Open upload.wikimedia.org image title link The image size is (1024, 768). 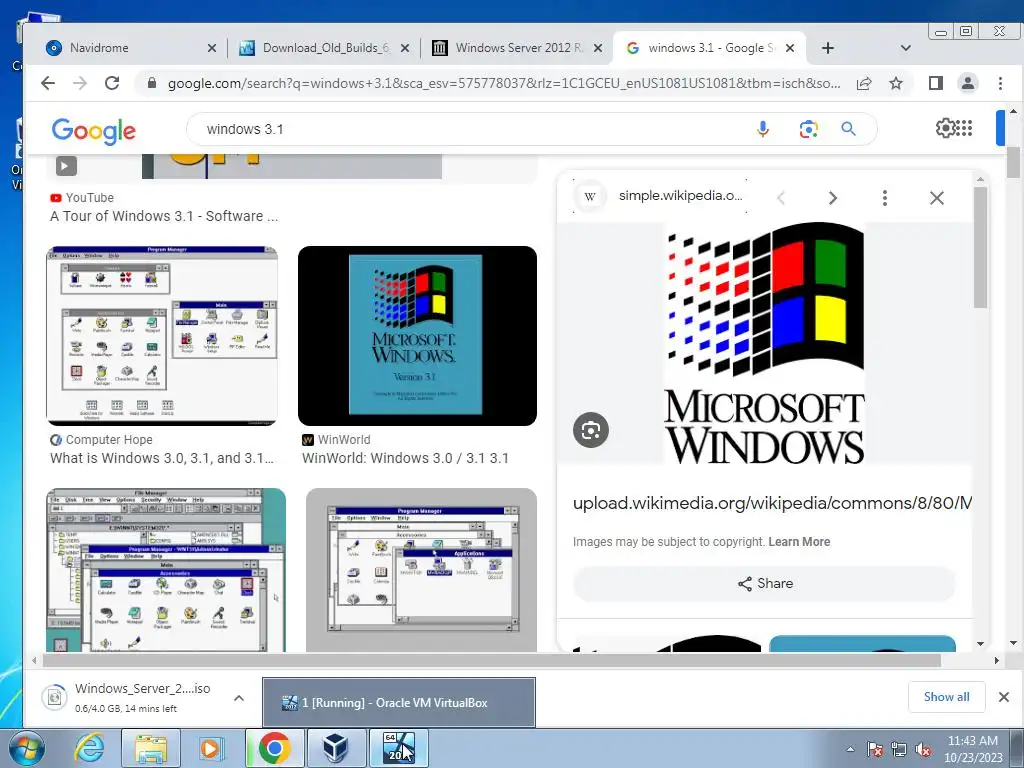tap(772, 504)
